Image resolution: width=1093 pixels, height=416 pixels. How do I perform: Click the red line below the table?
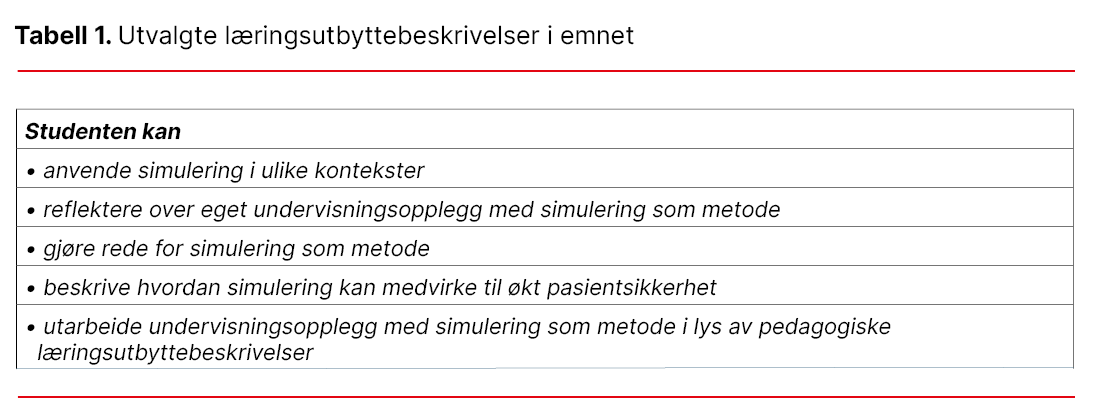546,397
